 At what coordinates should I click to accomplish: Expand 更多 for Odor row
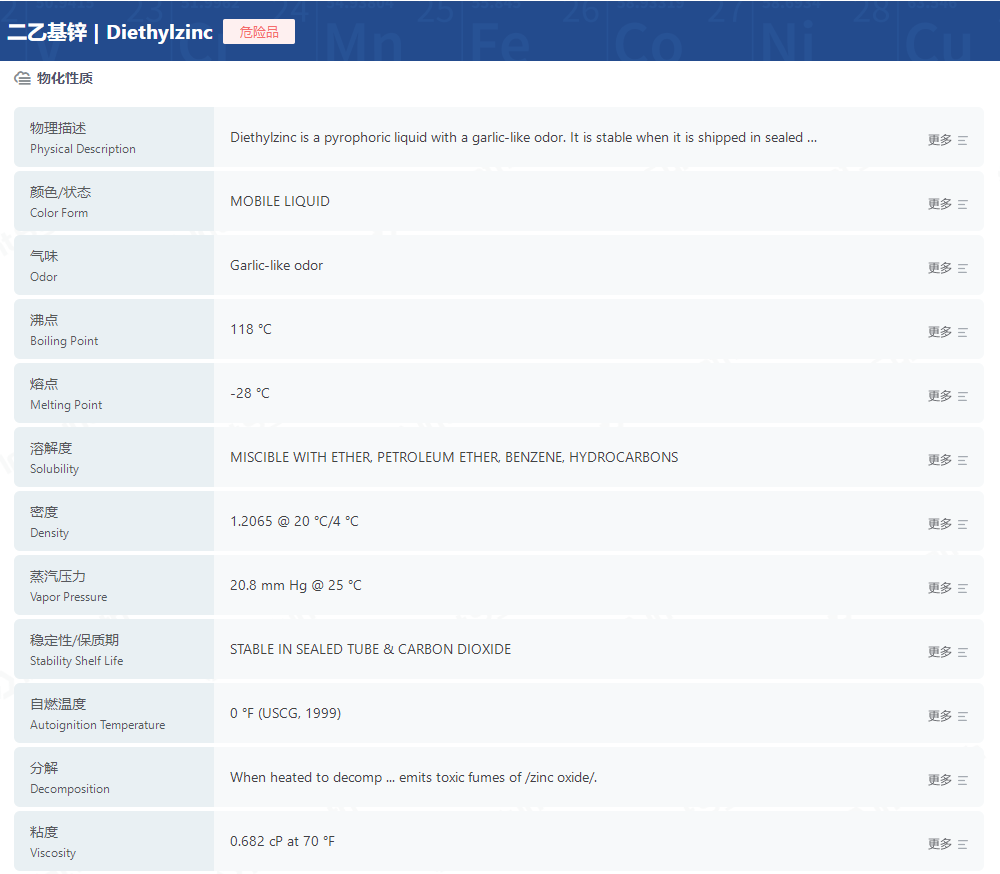tap(948, 268)
